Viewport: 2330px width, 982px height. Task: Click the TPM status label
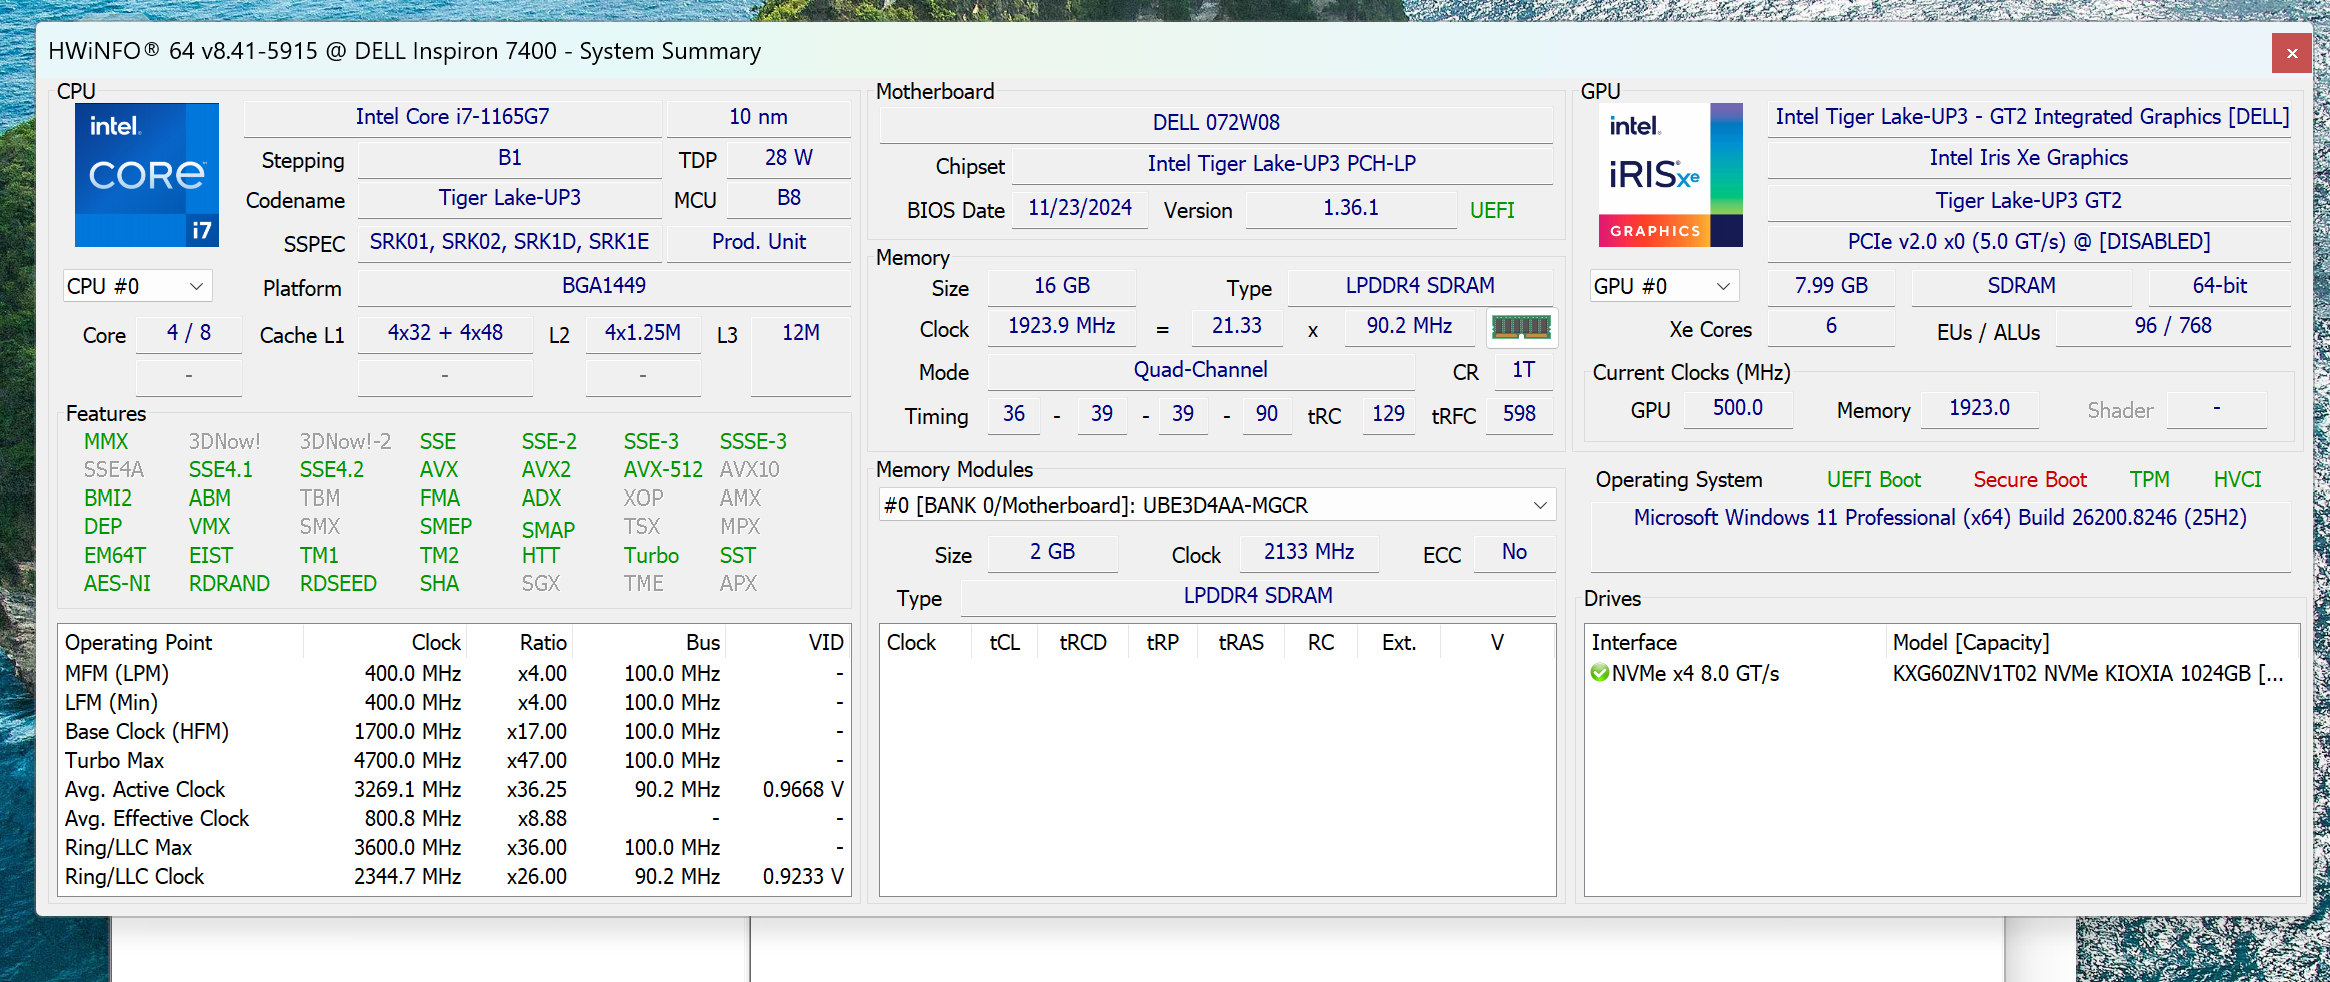coord(2150,480)
